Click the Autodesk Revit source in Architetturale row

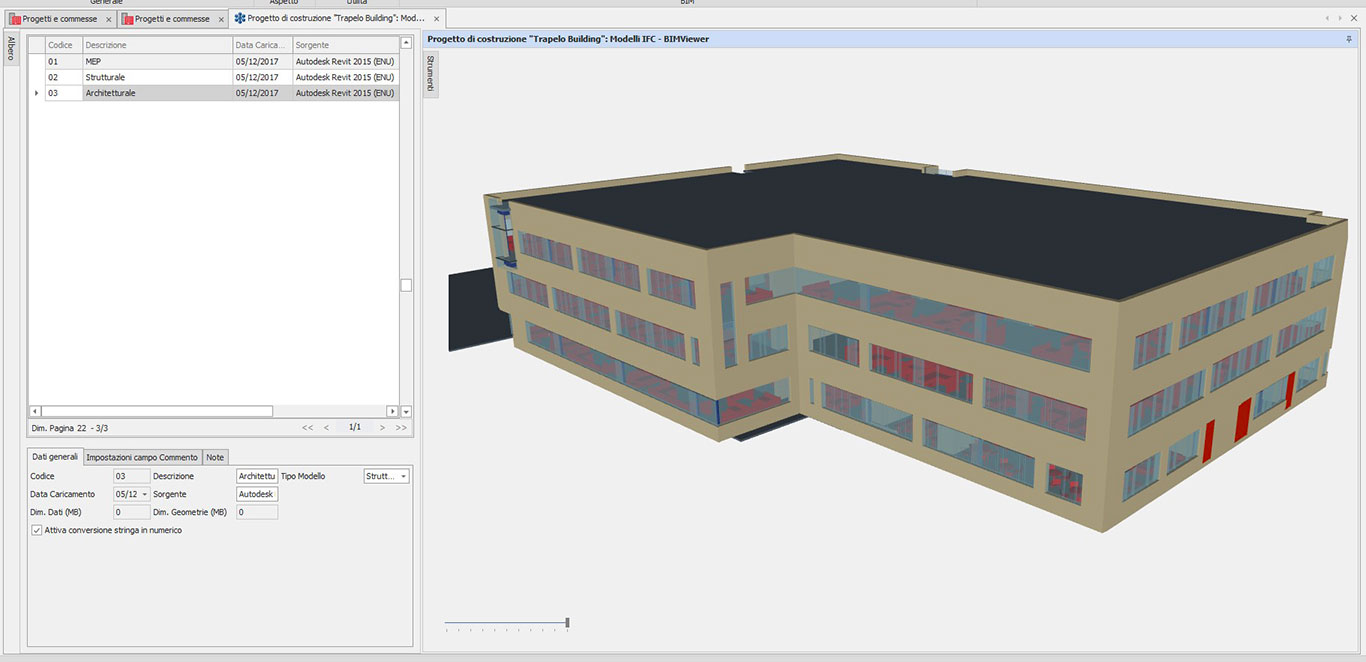pos(345,93)
